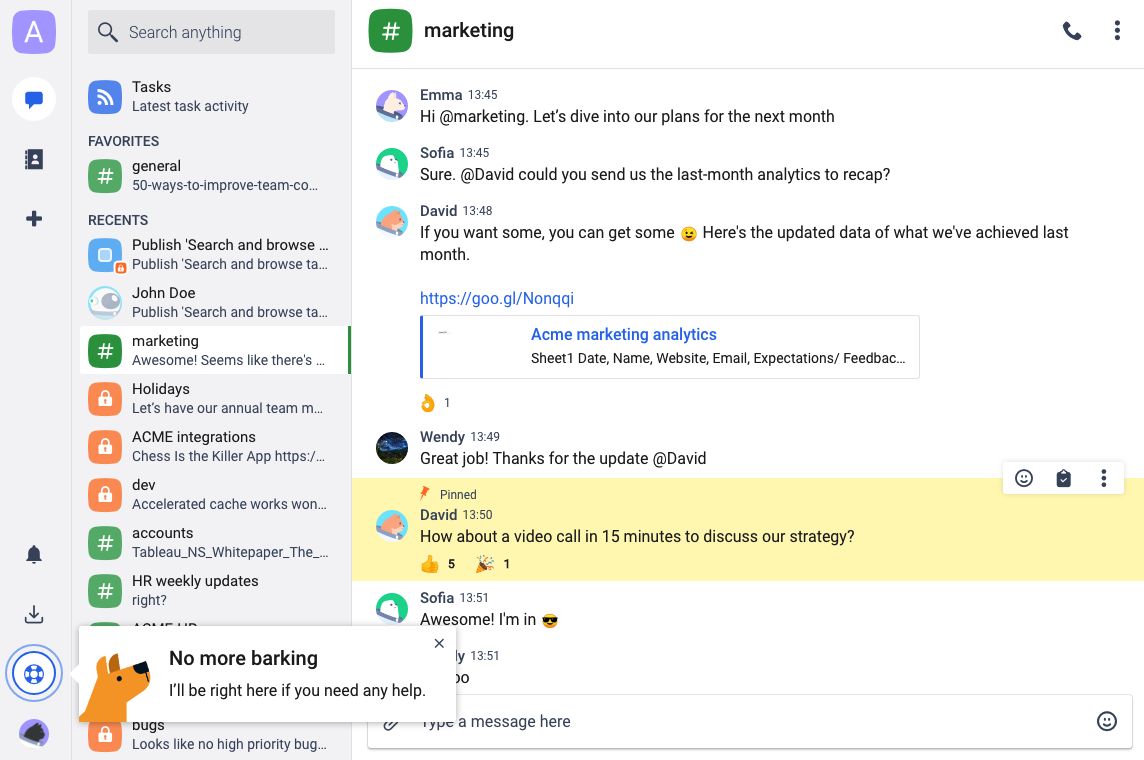Open the HR weekly updates channel

215,591
